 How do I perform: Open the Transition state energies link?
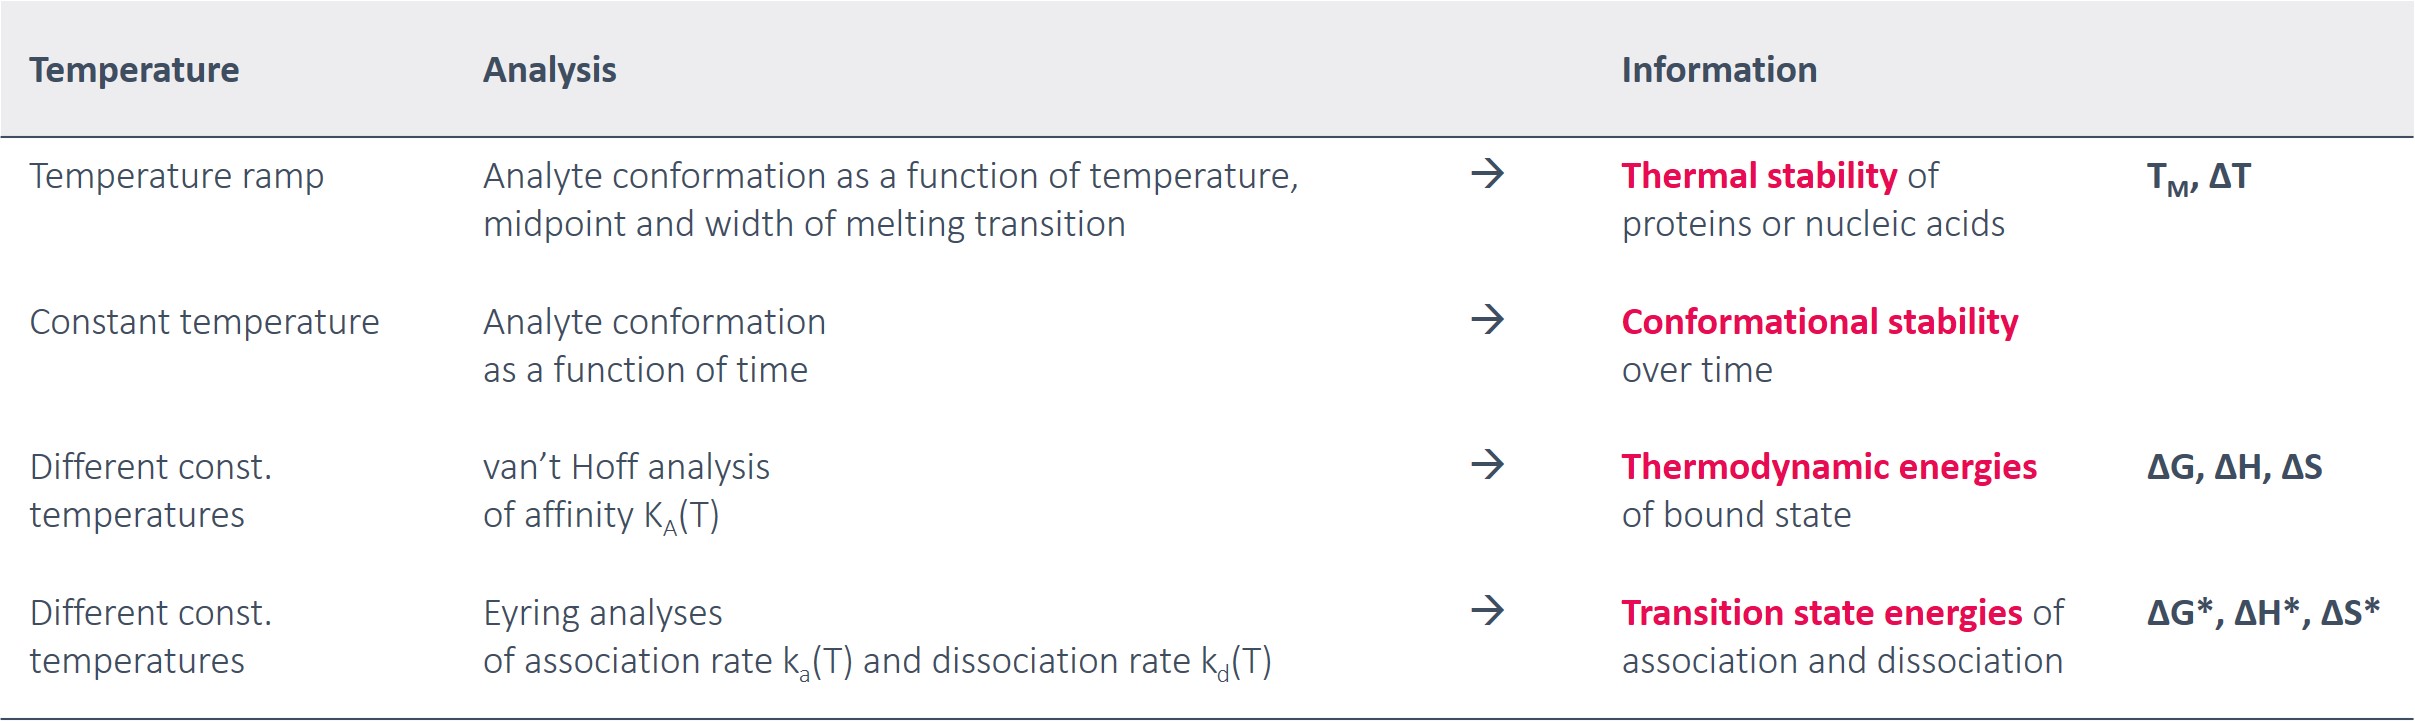tap(1821, 613)
